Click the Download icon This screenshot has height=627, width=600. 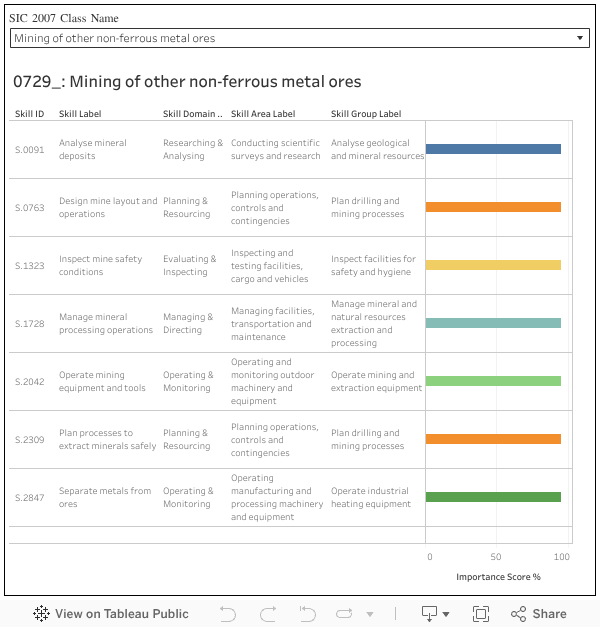coord(429,614)
